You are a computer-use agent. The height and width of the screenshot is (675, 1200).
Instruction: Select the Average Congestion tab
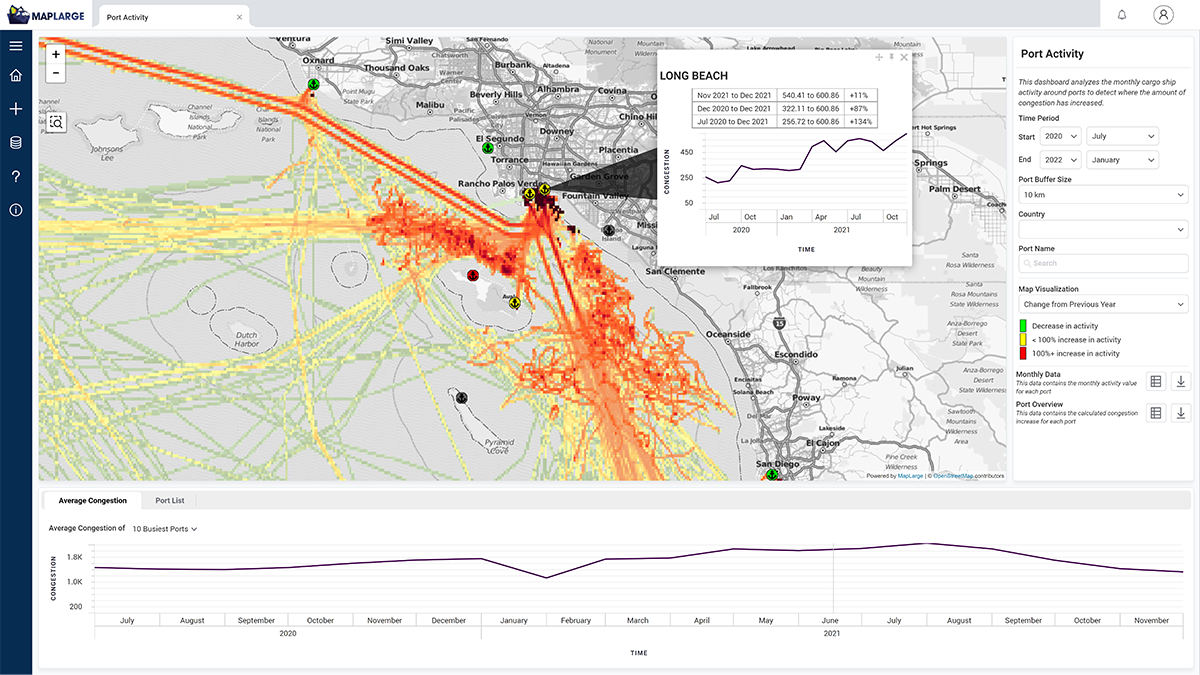tap(92, 500)
